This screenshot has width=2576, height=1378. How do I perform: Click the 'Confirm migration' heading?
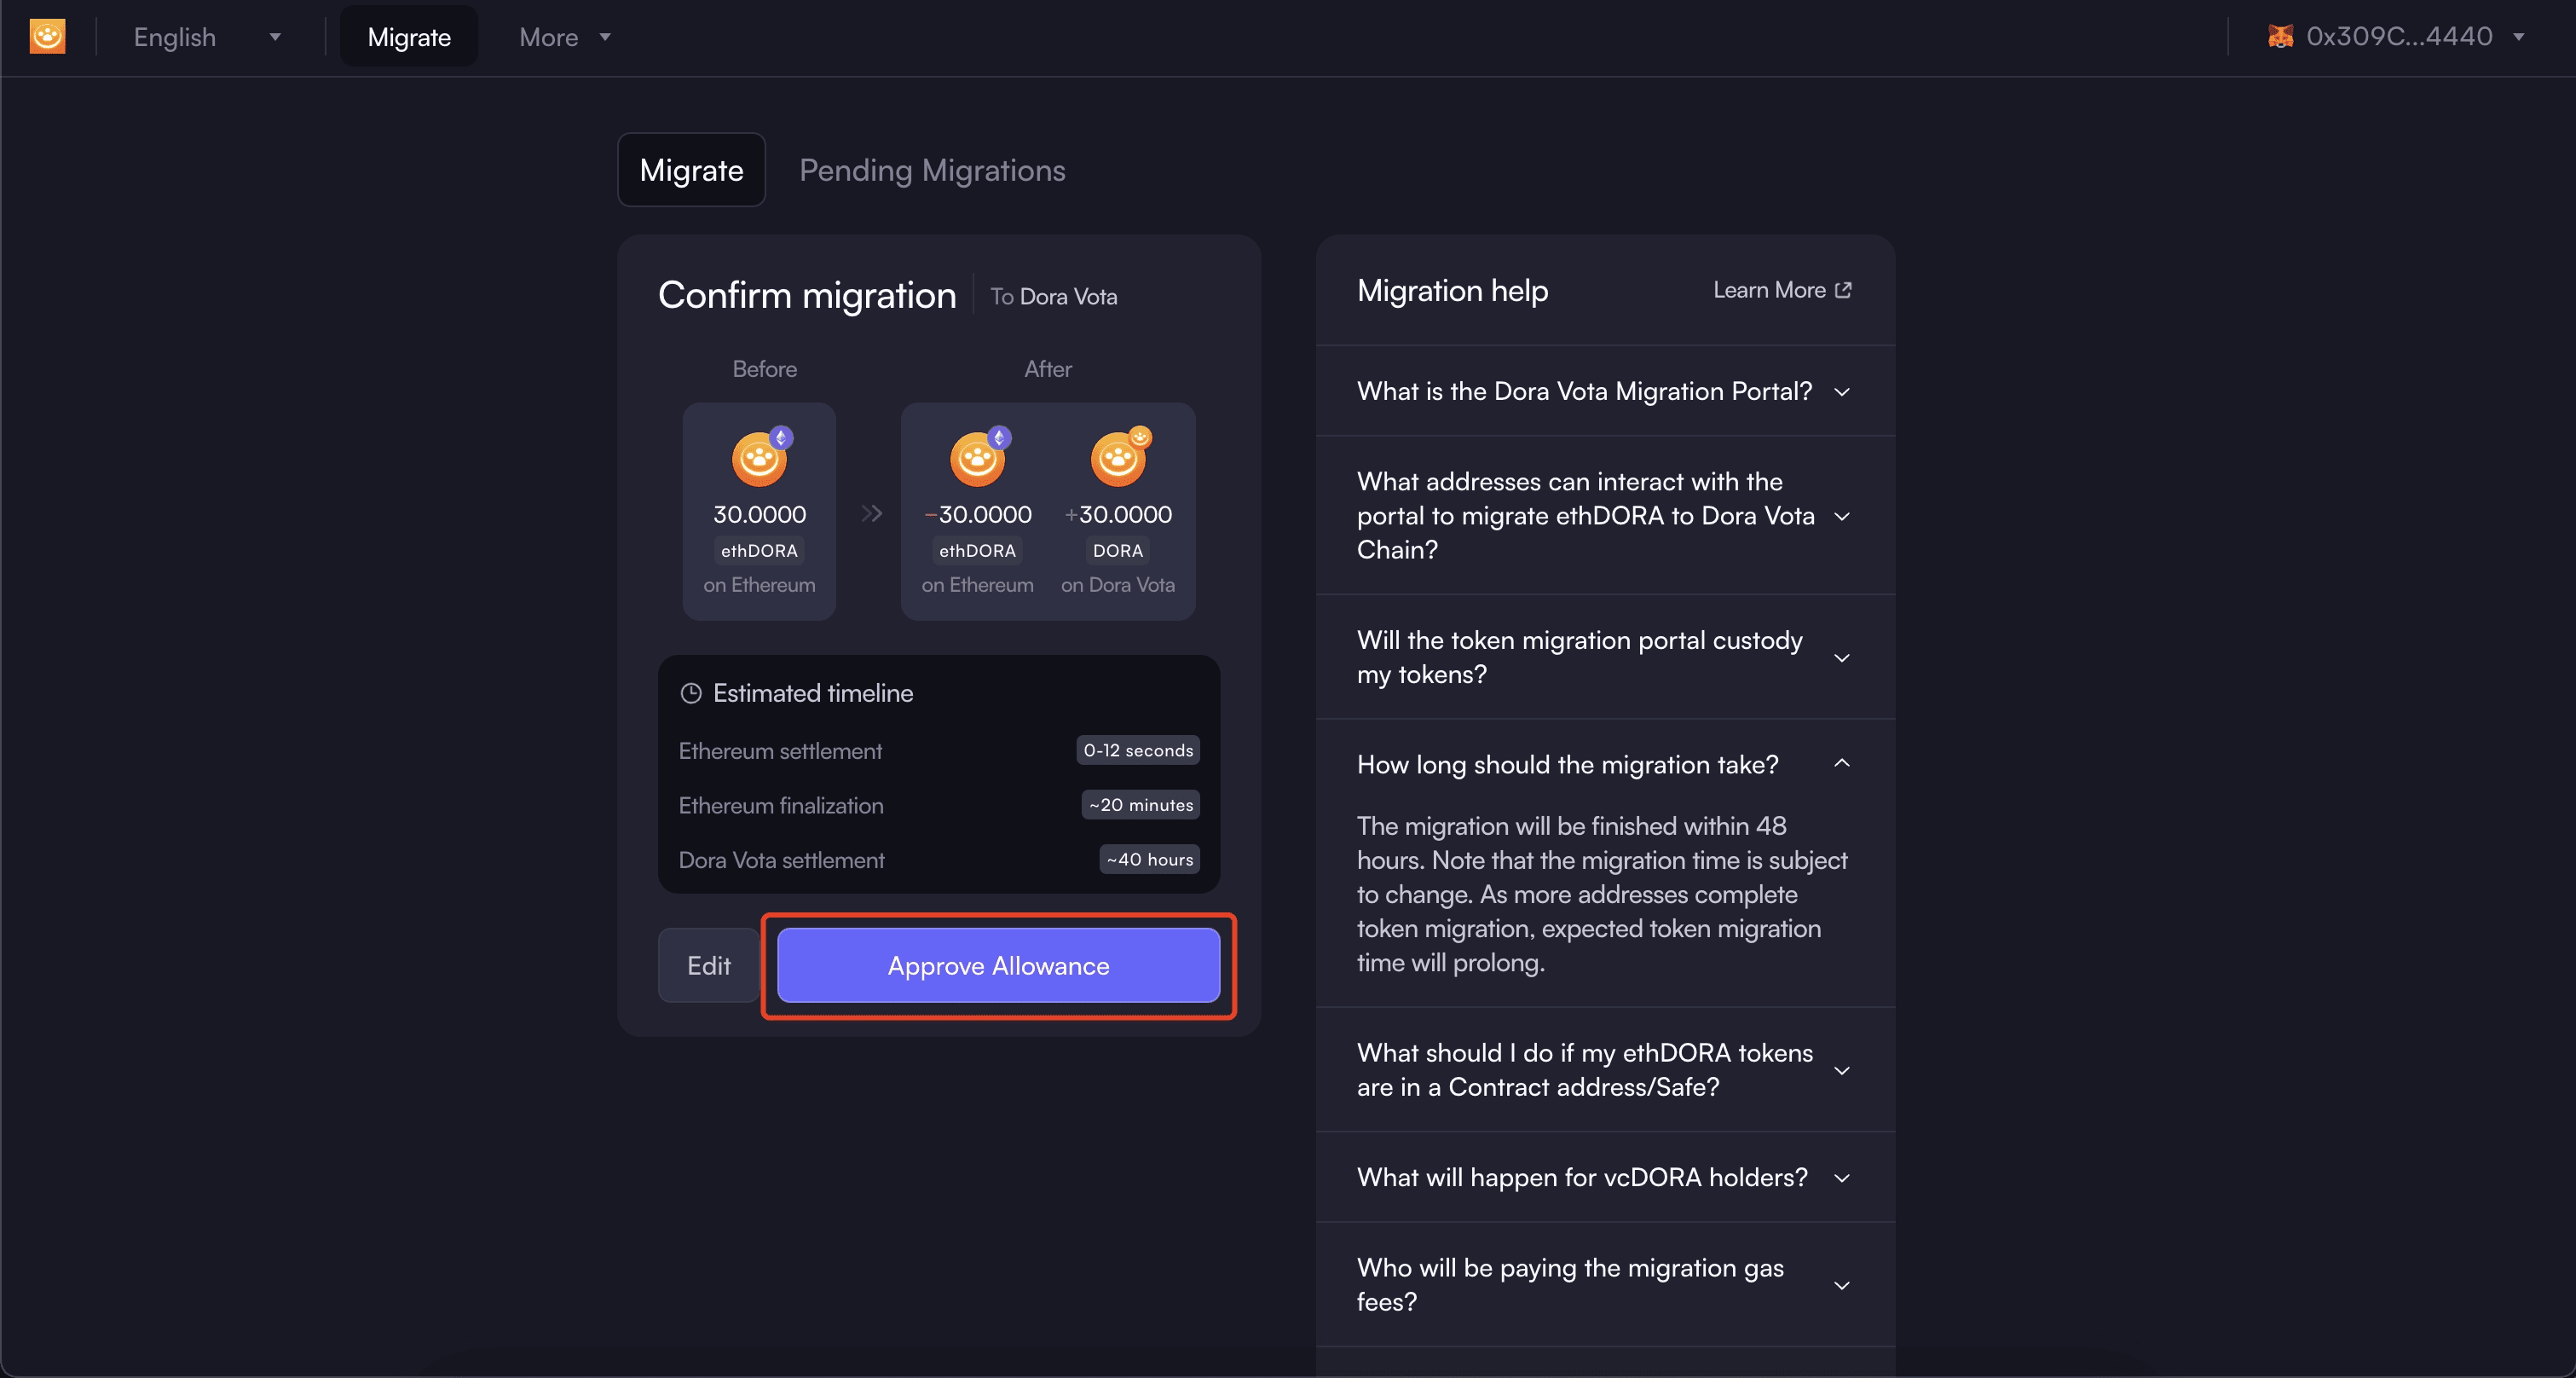807,296
